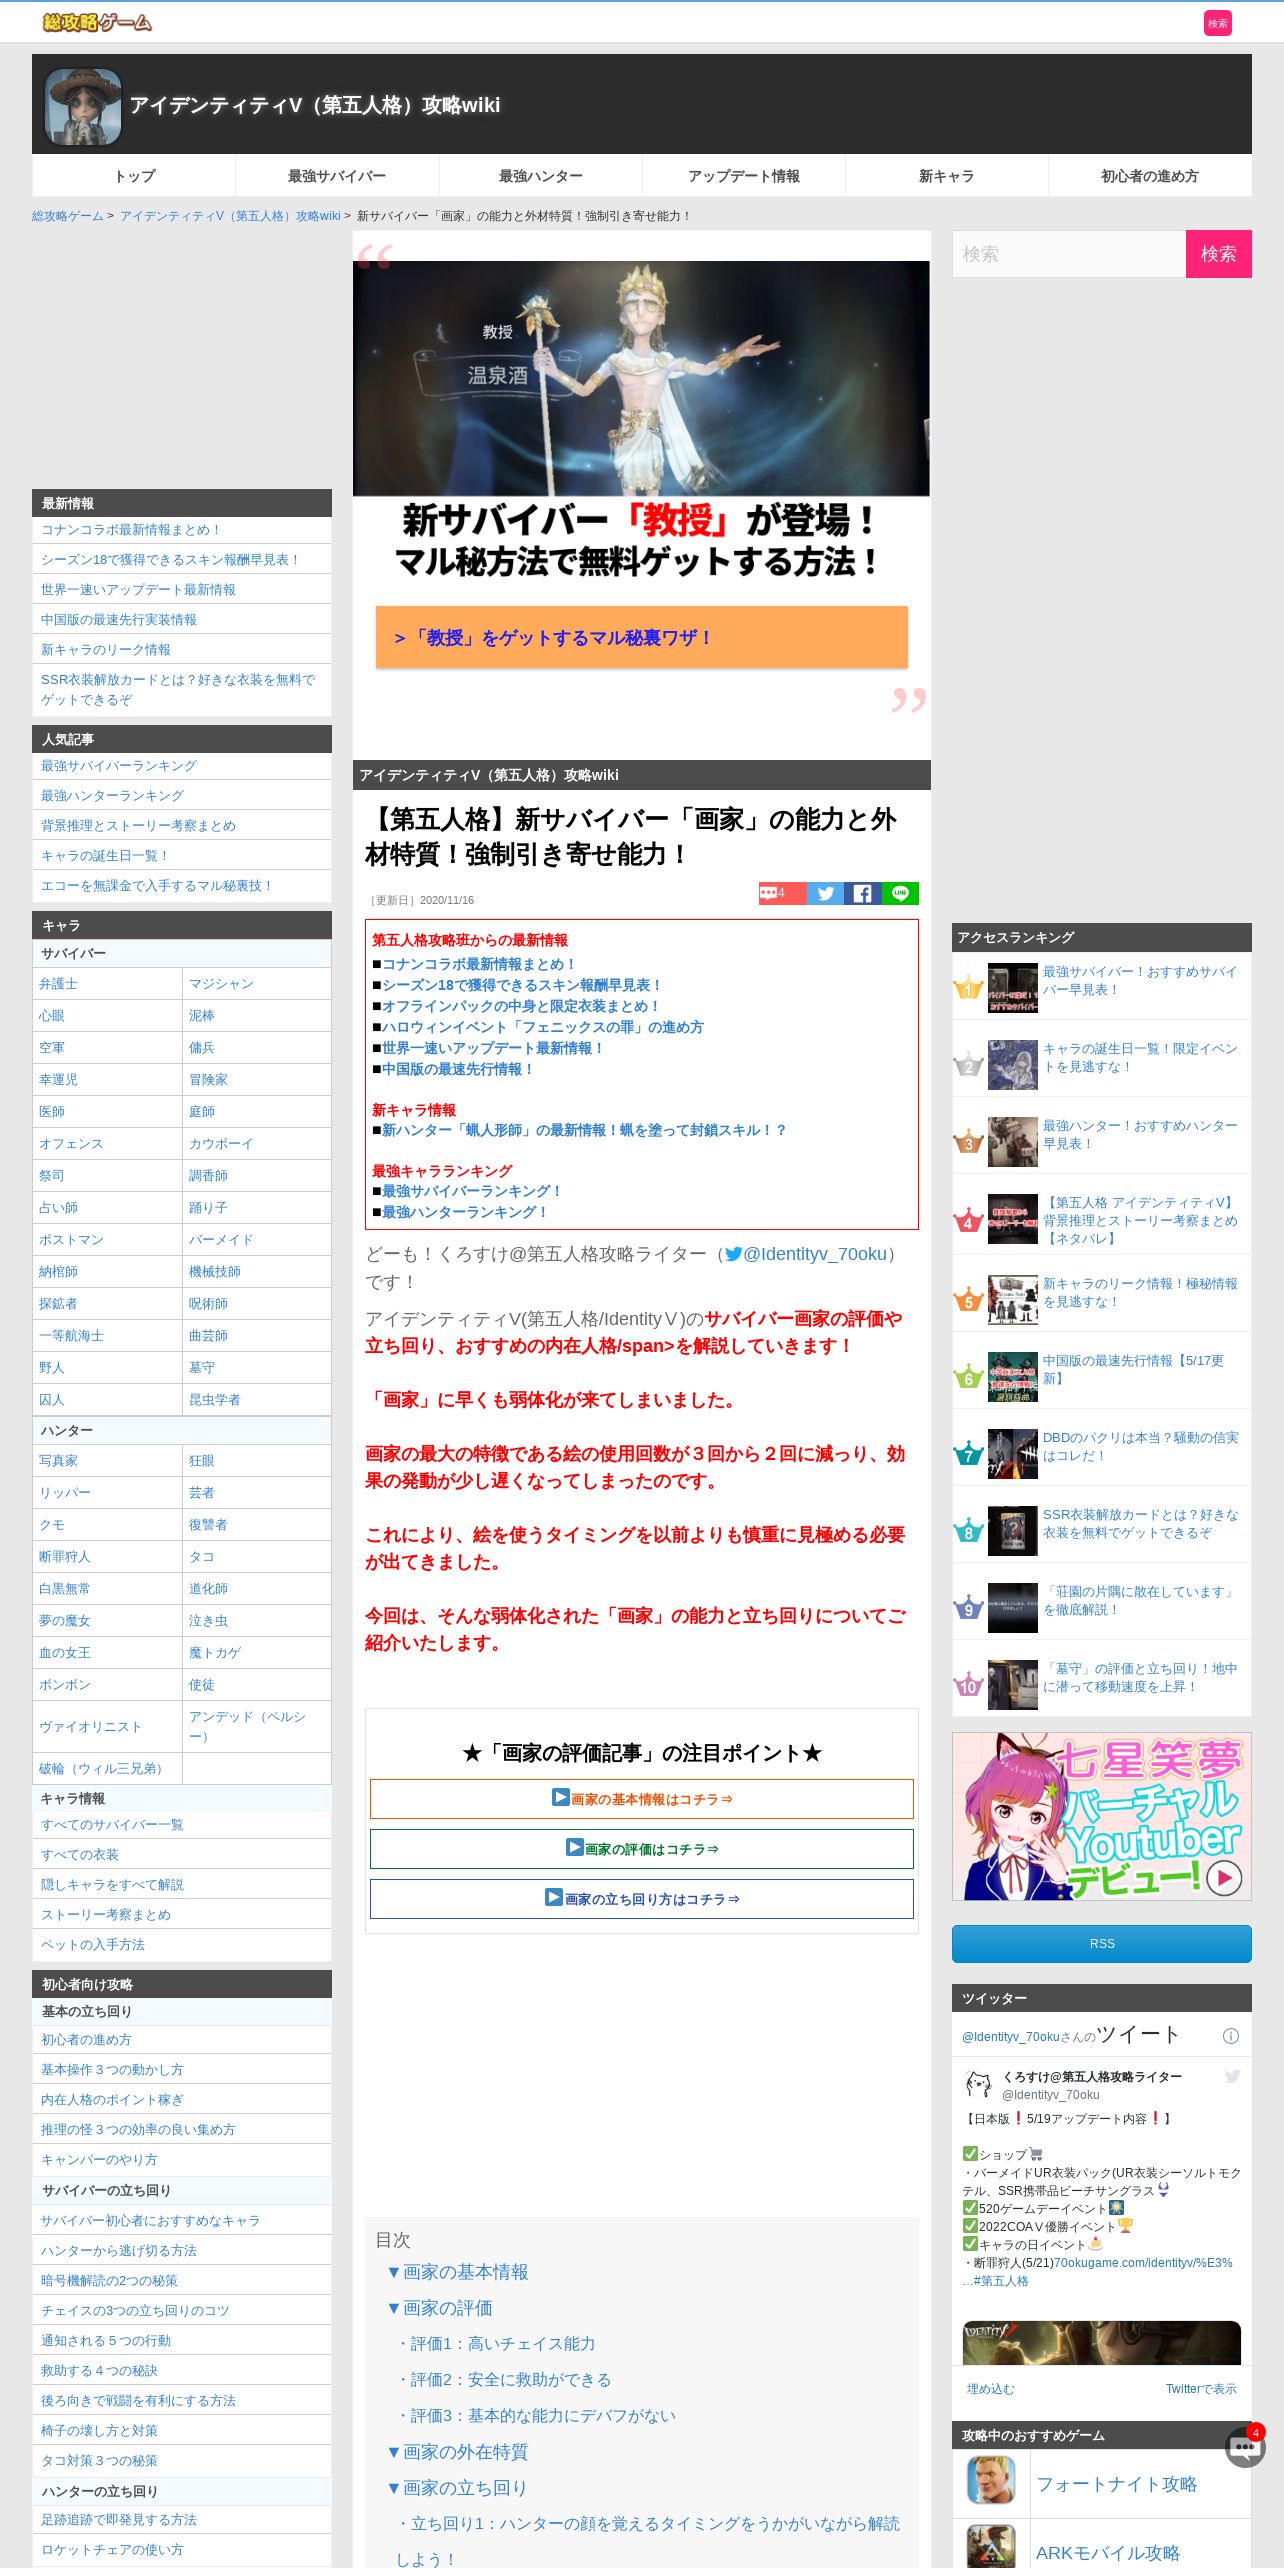Select 写真家 in hunter list
The image size is (1284, 2568).
click(x=58, y=1461)
